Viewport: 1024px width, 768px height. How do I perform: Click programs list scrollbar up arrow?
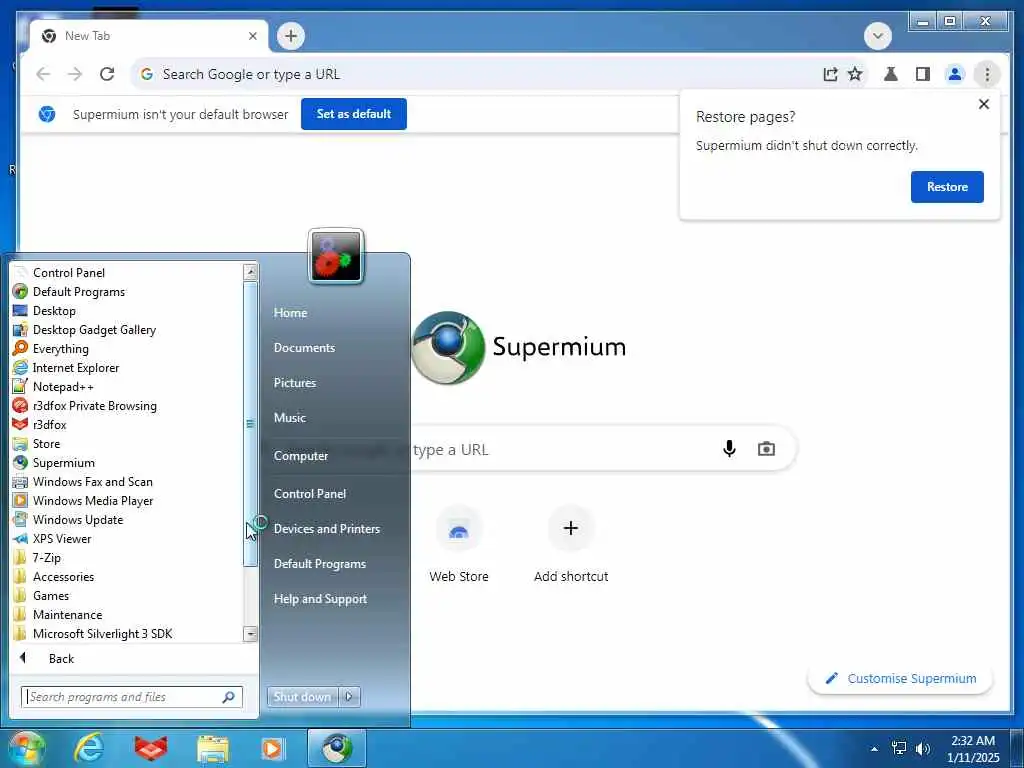[x=250, y=272]
